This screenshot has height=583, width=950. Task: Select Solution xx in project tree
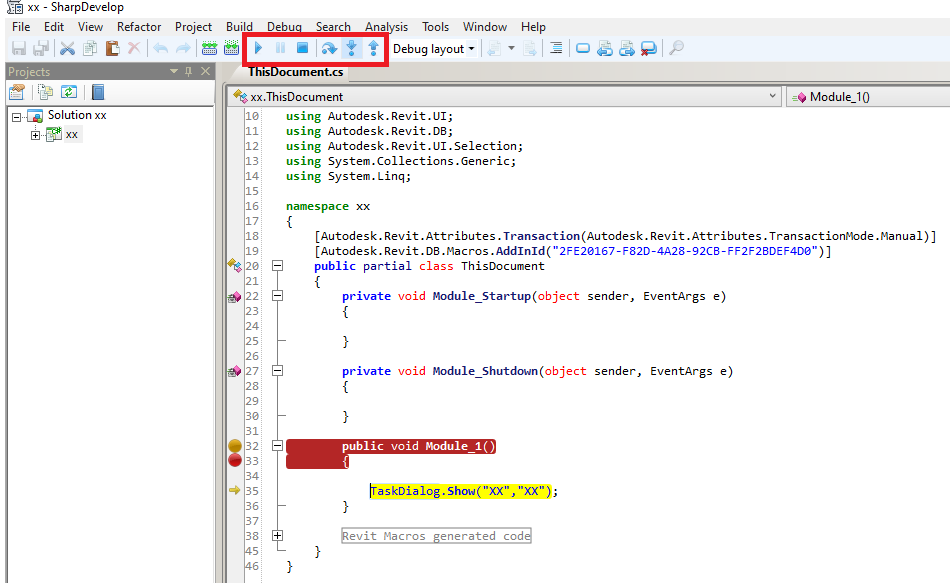pos(76,115)
